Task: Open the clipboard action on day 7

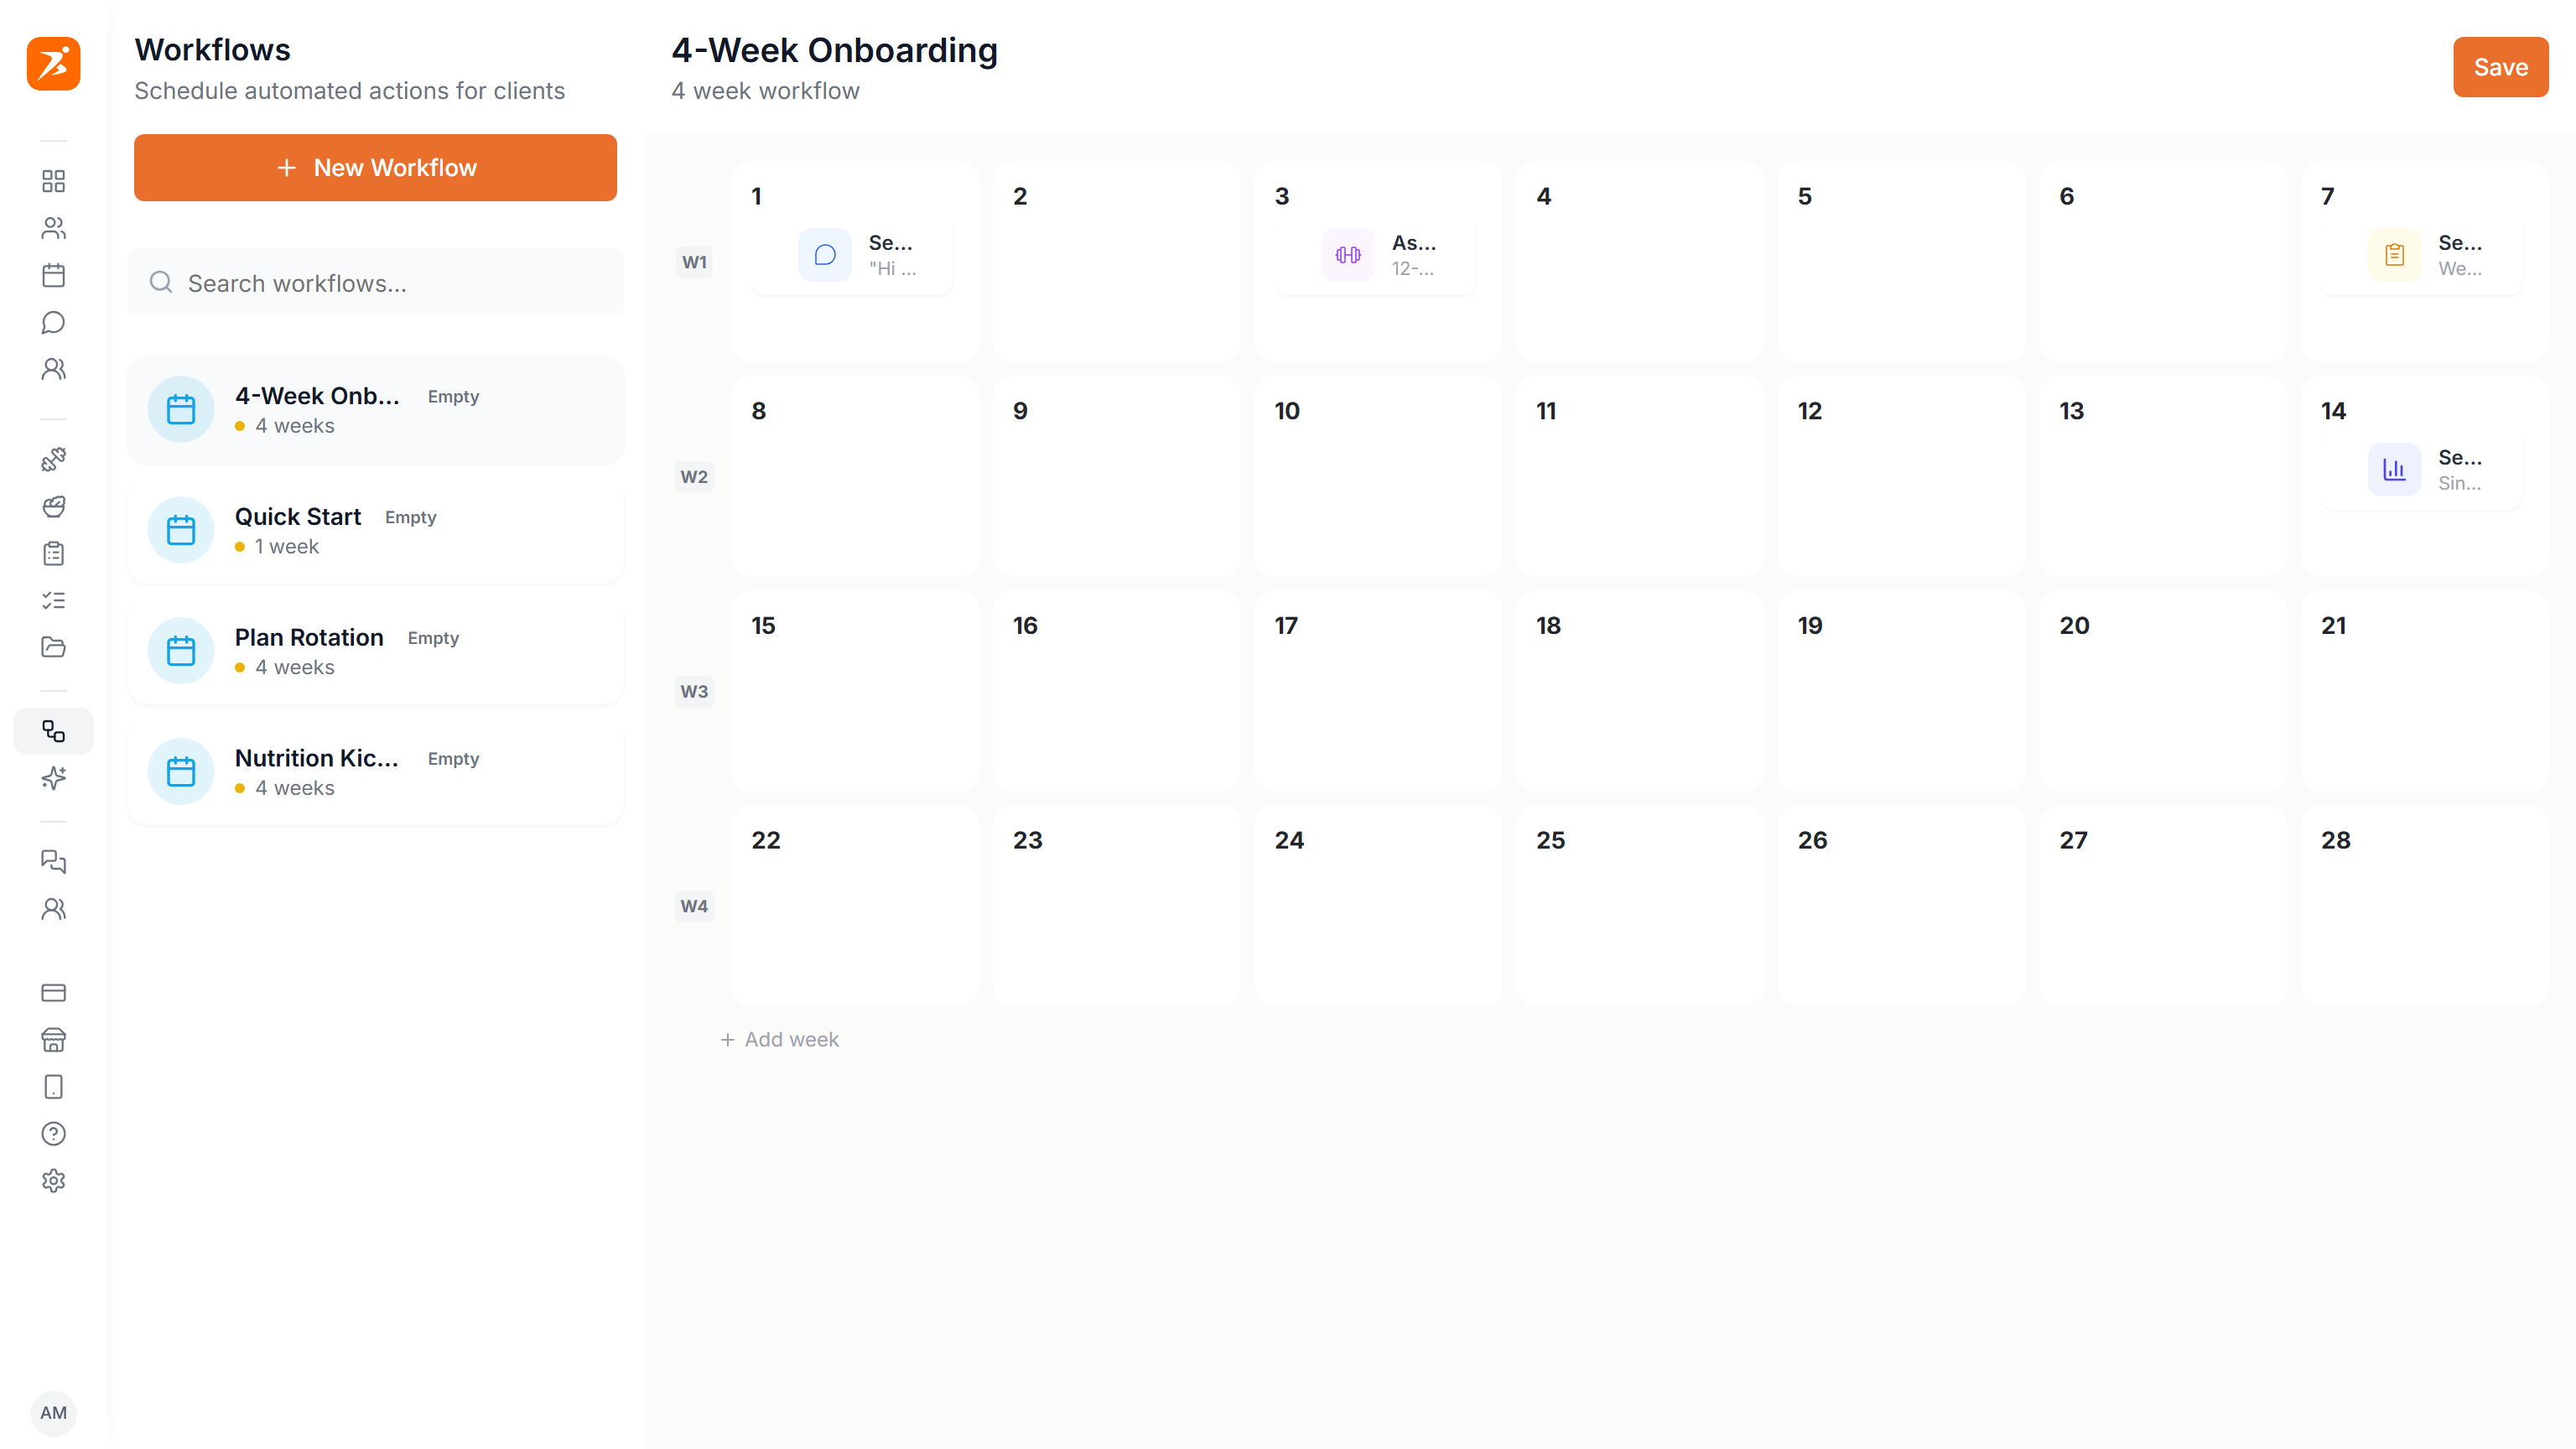Action: point(2421,255)
